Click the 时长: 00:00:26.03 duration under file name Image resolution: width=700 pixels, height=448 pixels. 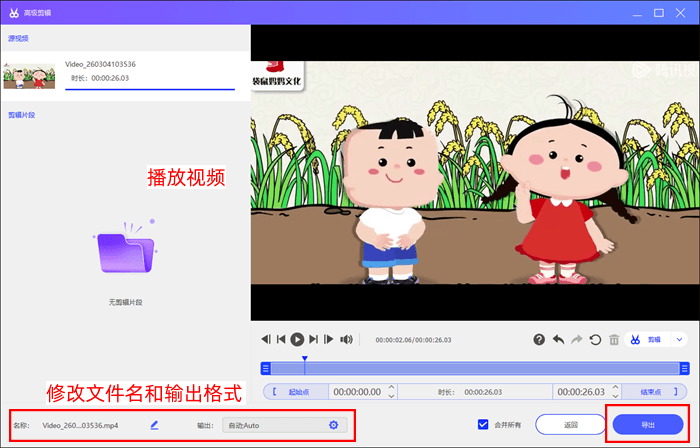(x=100, y=78)
